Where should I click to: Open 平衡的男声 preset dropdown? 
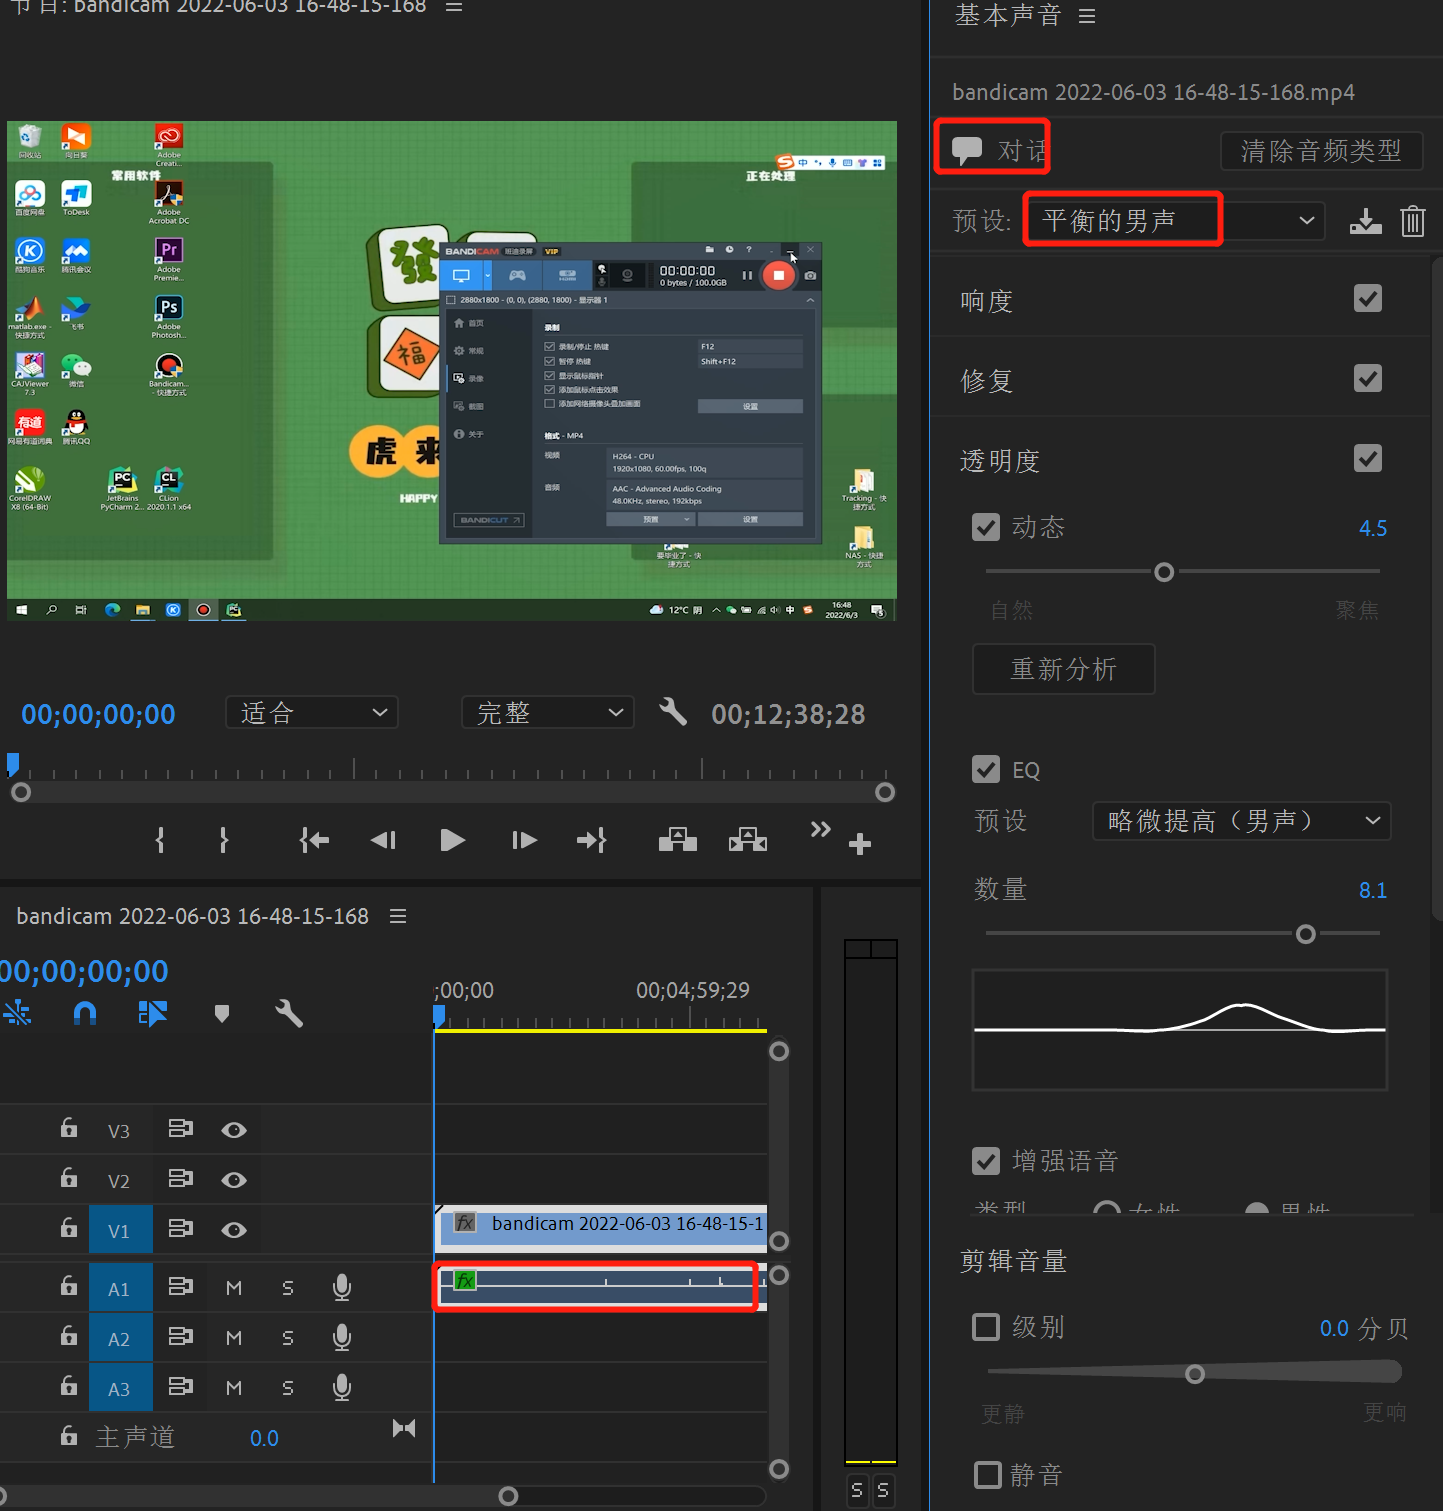tap(1175, 221)
